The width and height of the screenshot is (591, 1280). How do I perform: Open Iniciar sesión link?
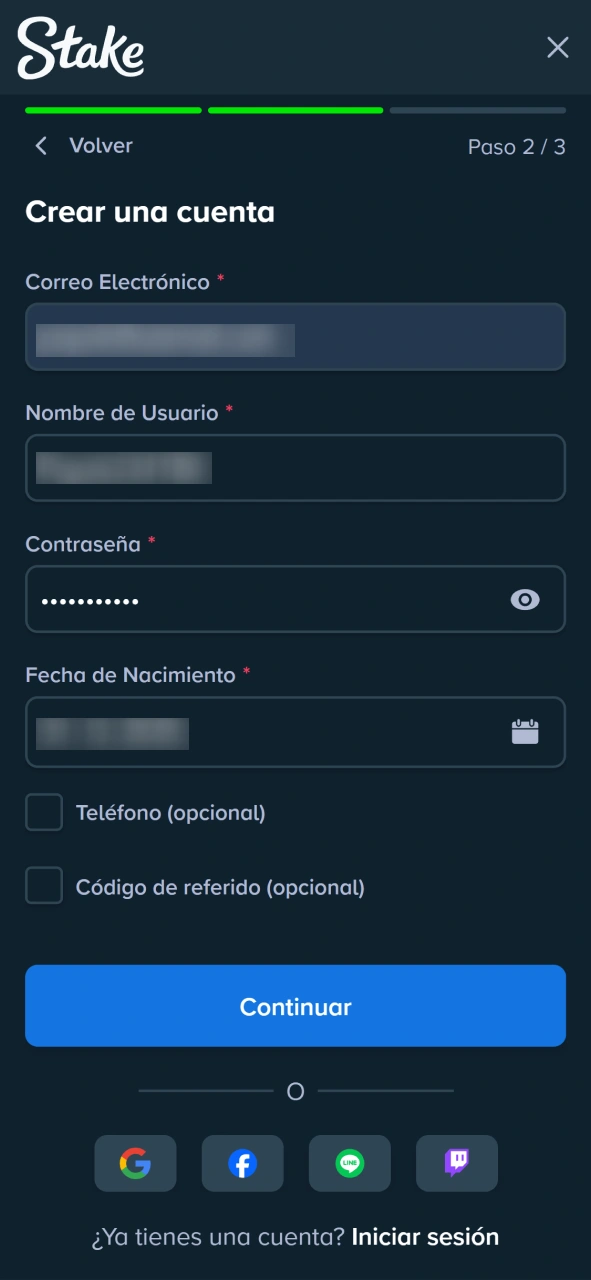pos(424,1237)
